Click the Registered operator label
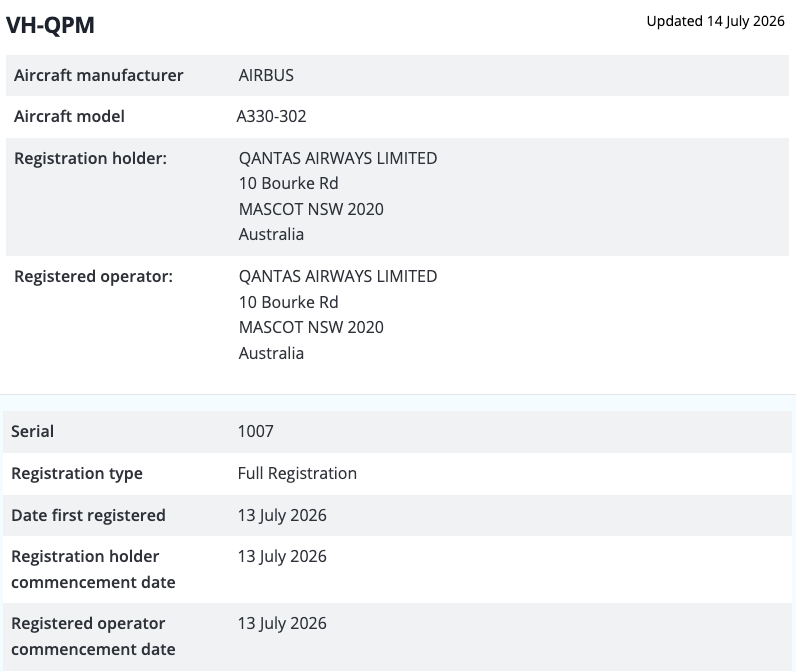 [x=93, y=277]
